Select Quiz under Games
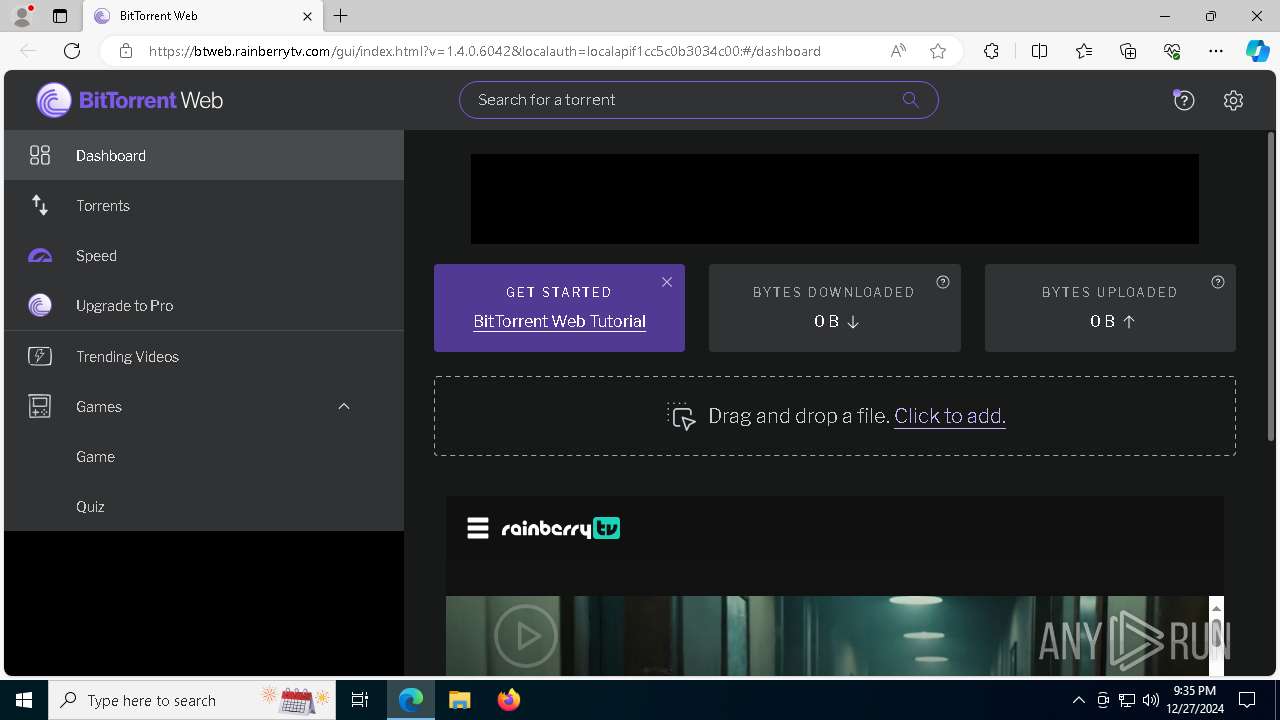Viewport: 1280px width, 720px height. (x=204, y=506)
